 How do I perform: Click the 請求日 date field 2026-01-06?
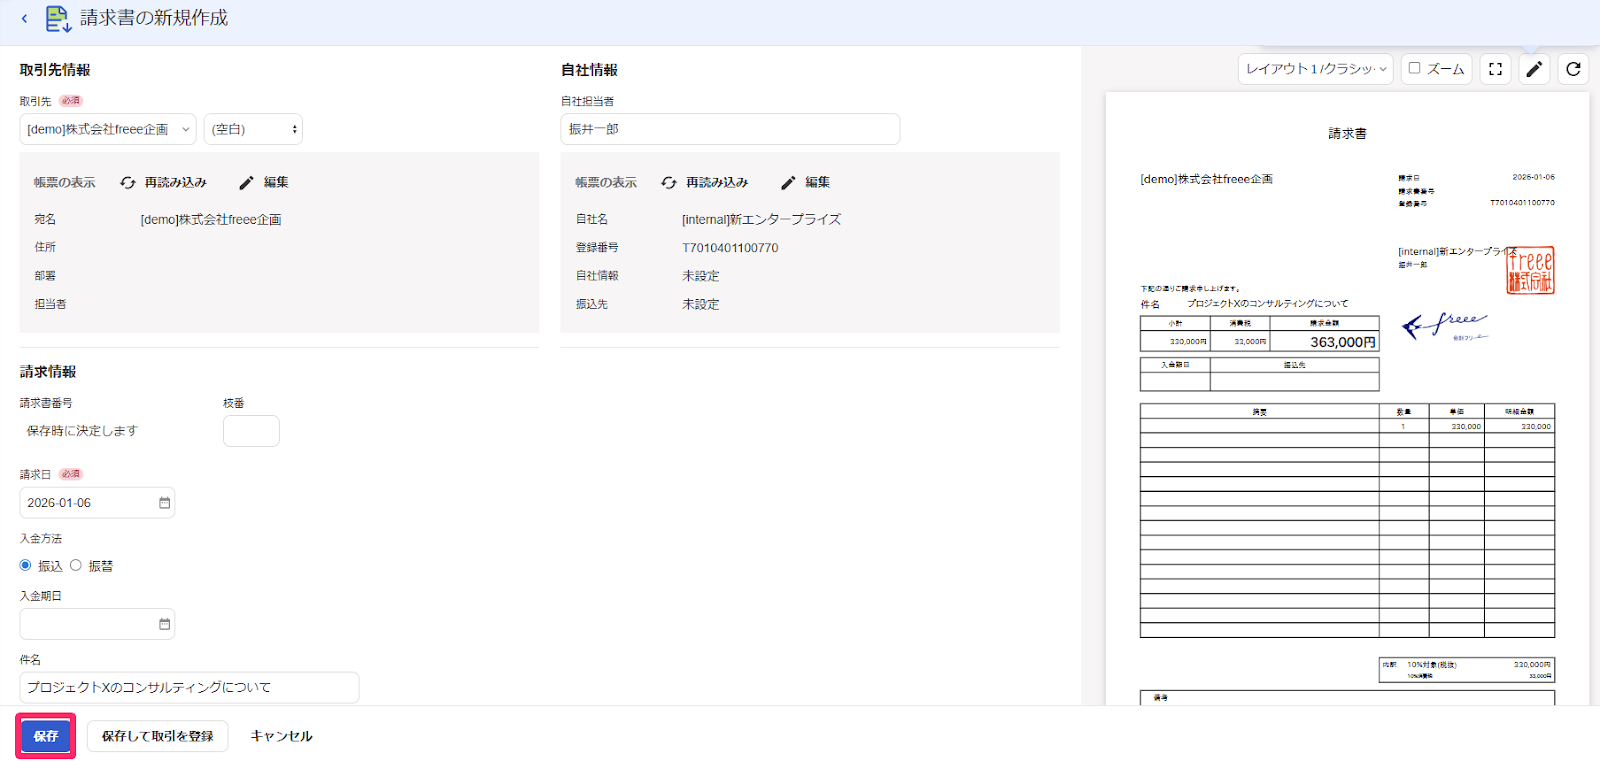tap(97, 503)
